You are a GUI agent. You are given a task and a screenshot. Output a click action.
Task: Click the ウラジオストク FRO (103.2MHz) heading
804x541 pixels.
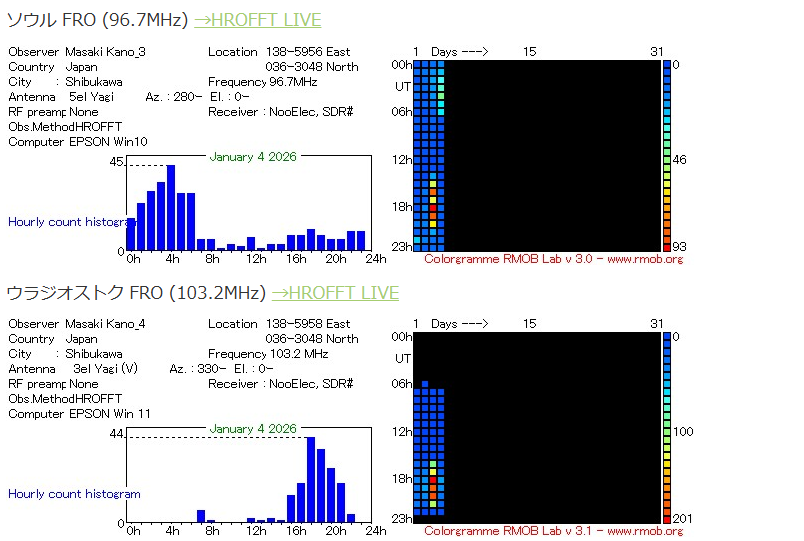coord(136,293)
